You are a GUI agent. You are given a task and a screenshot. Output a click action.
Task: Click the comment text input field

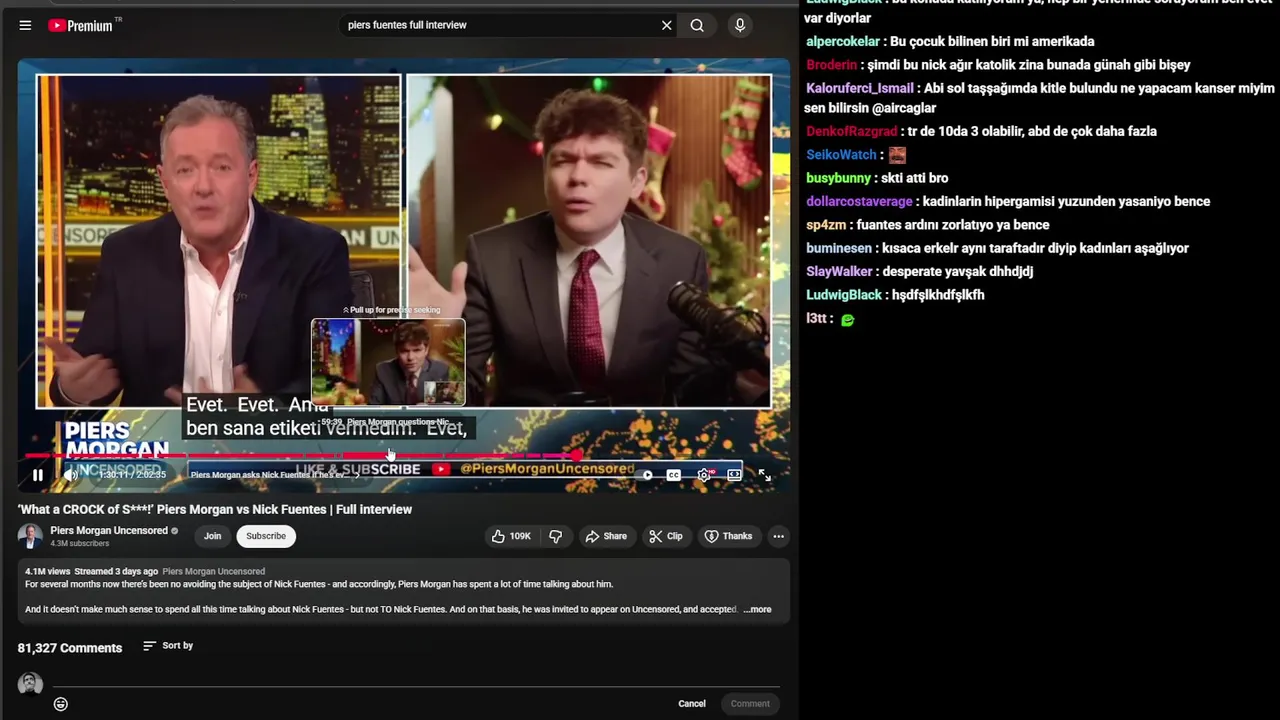(415, 681)
